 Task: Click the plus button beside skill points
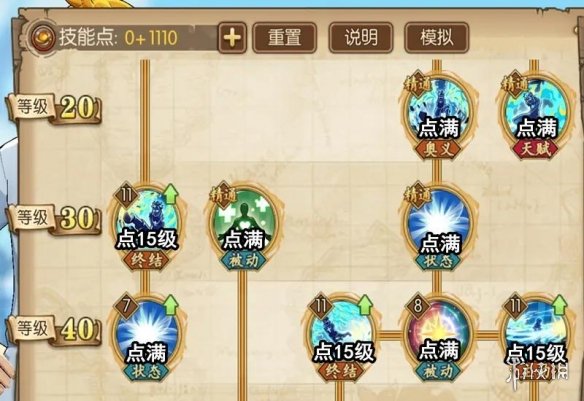(x=232, y=38)
